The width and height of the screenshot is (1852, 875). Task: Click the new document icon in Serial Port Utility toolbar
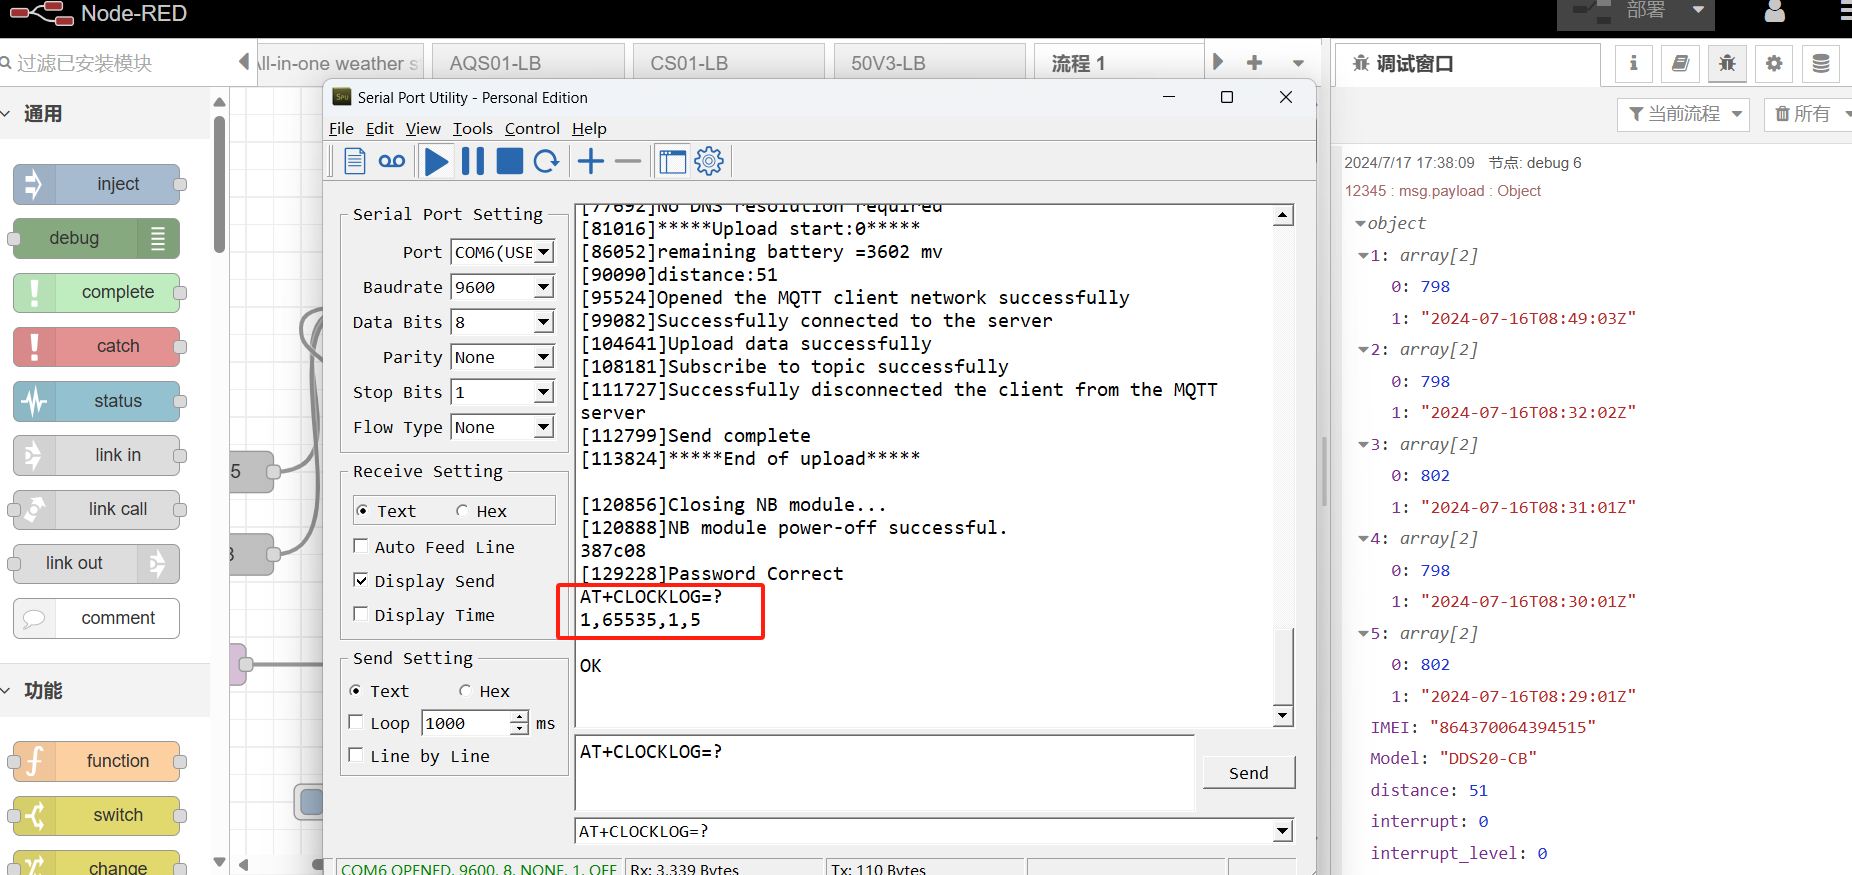coord(354,161)
